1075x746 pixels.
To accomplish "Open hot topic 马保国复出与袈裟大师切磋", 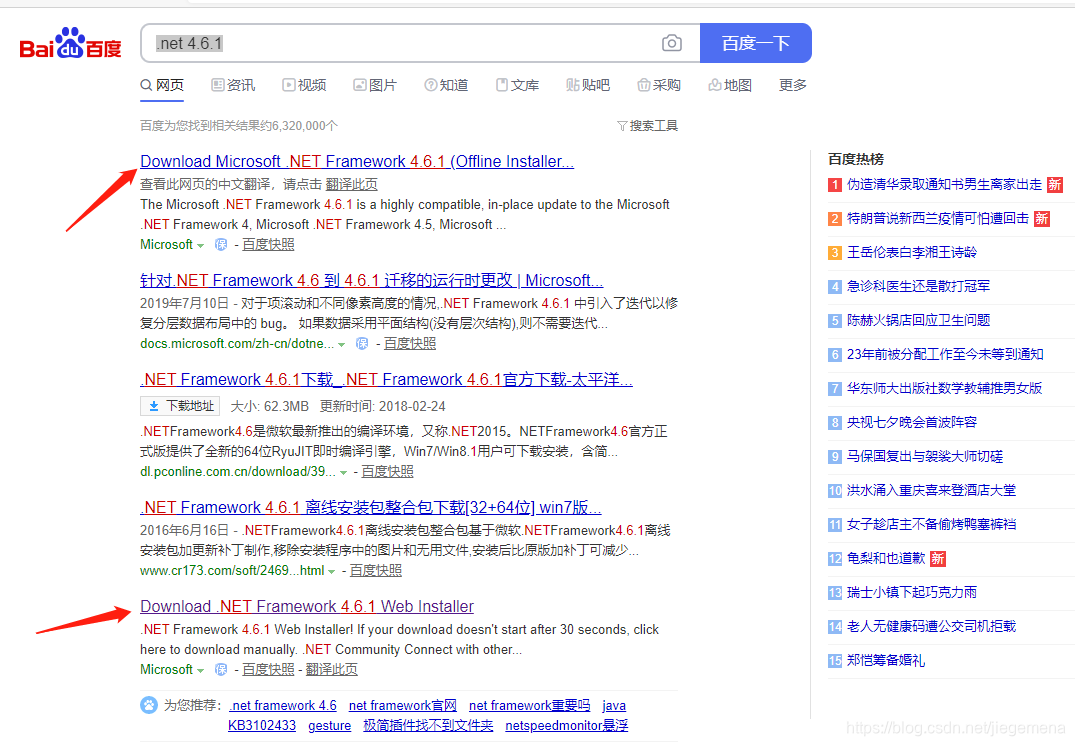I will tap(925, 457).
